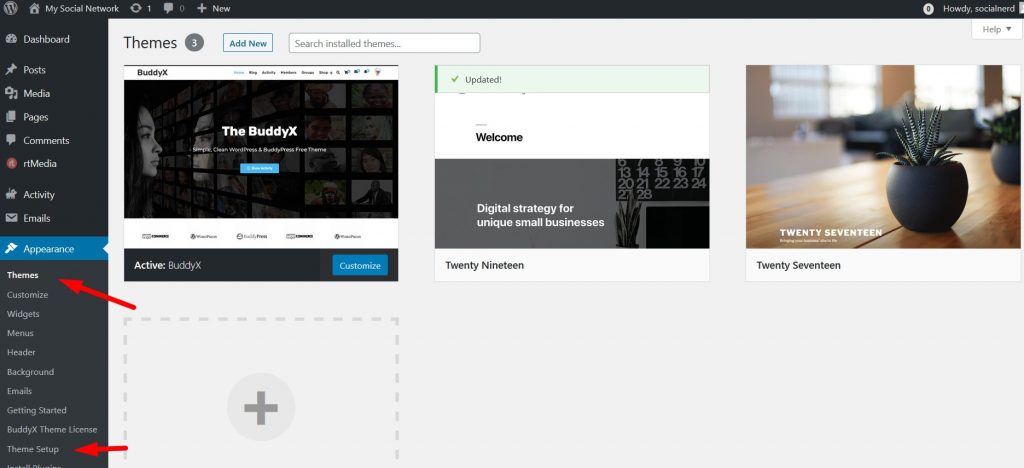1024x468 pixels.
Task: Open the comments bubble icon in admin bar
Action: pyautogui.click(x=168, y=8)
